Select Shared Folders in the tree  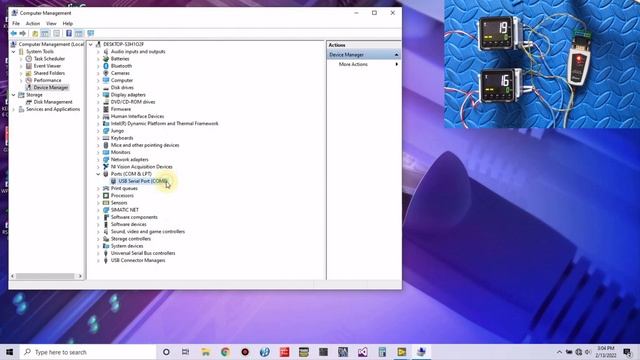[49, 73]
